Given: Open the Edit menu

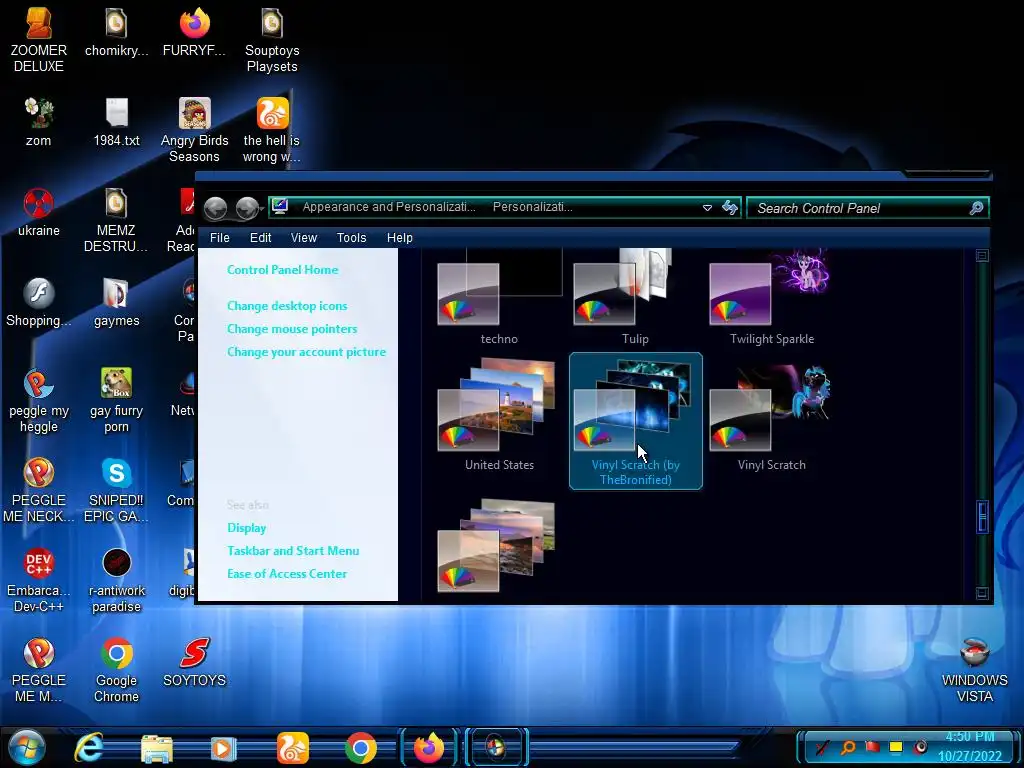Looking at the screenshot, I should 260,238.
